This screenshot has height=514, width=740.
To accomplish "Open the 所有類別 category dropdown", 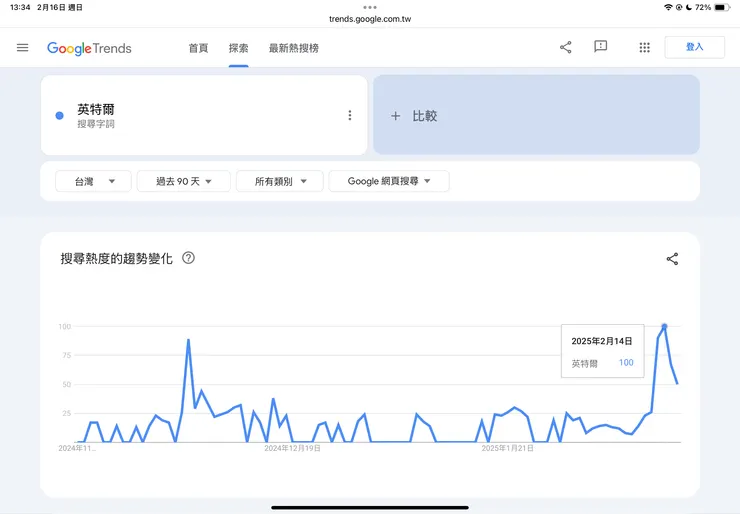I will [280, 181].
